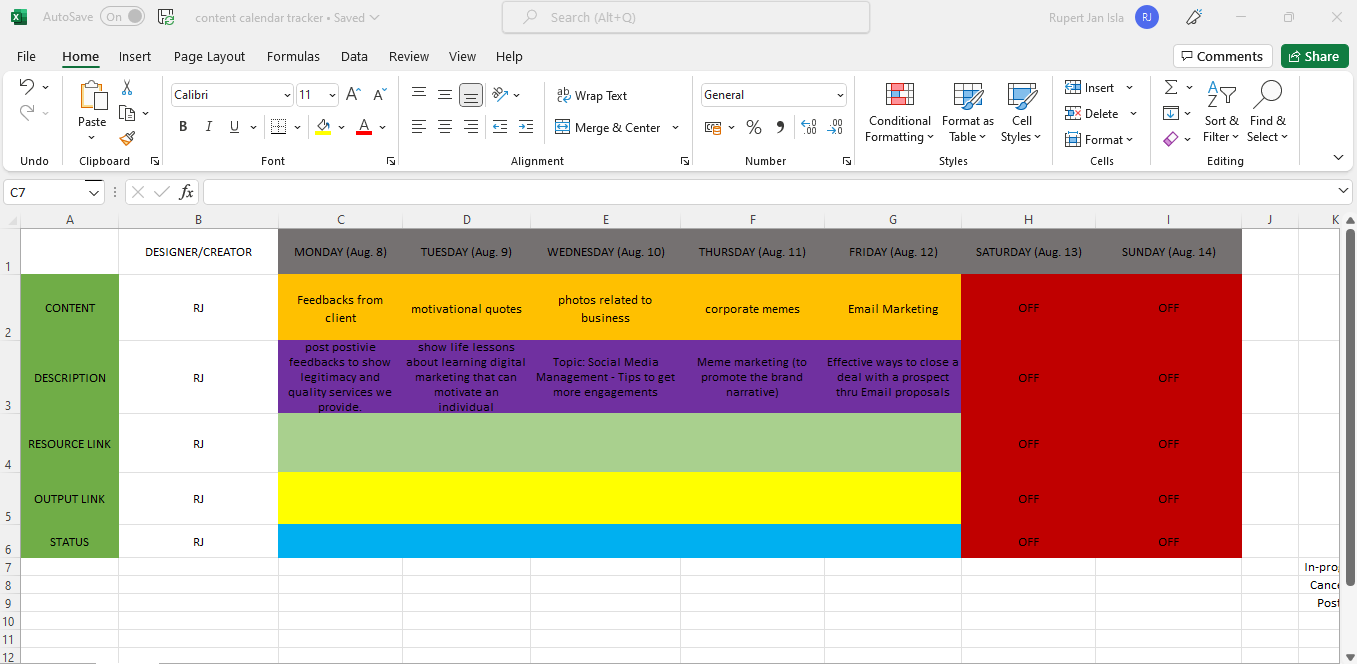
Task: Open Find & Select options
Action: 1267,113
